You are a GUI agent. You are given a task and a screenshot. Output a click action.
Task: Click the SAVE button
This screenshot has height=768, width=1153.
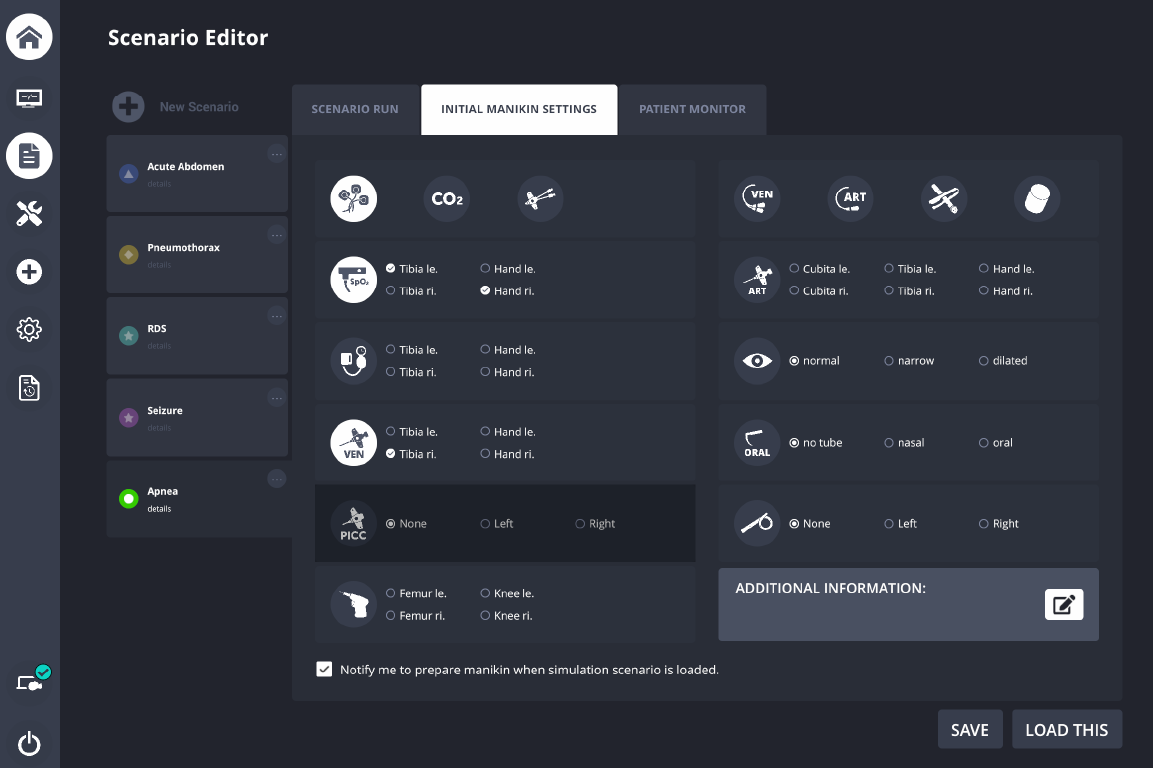click(x=969, y=729)
